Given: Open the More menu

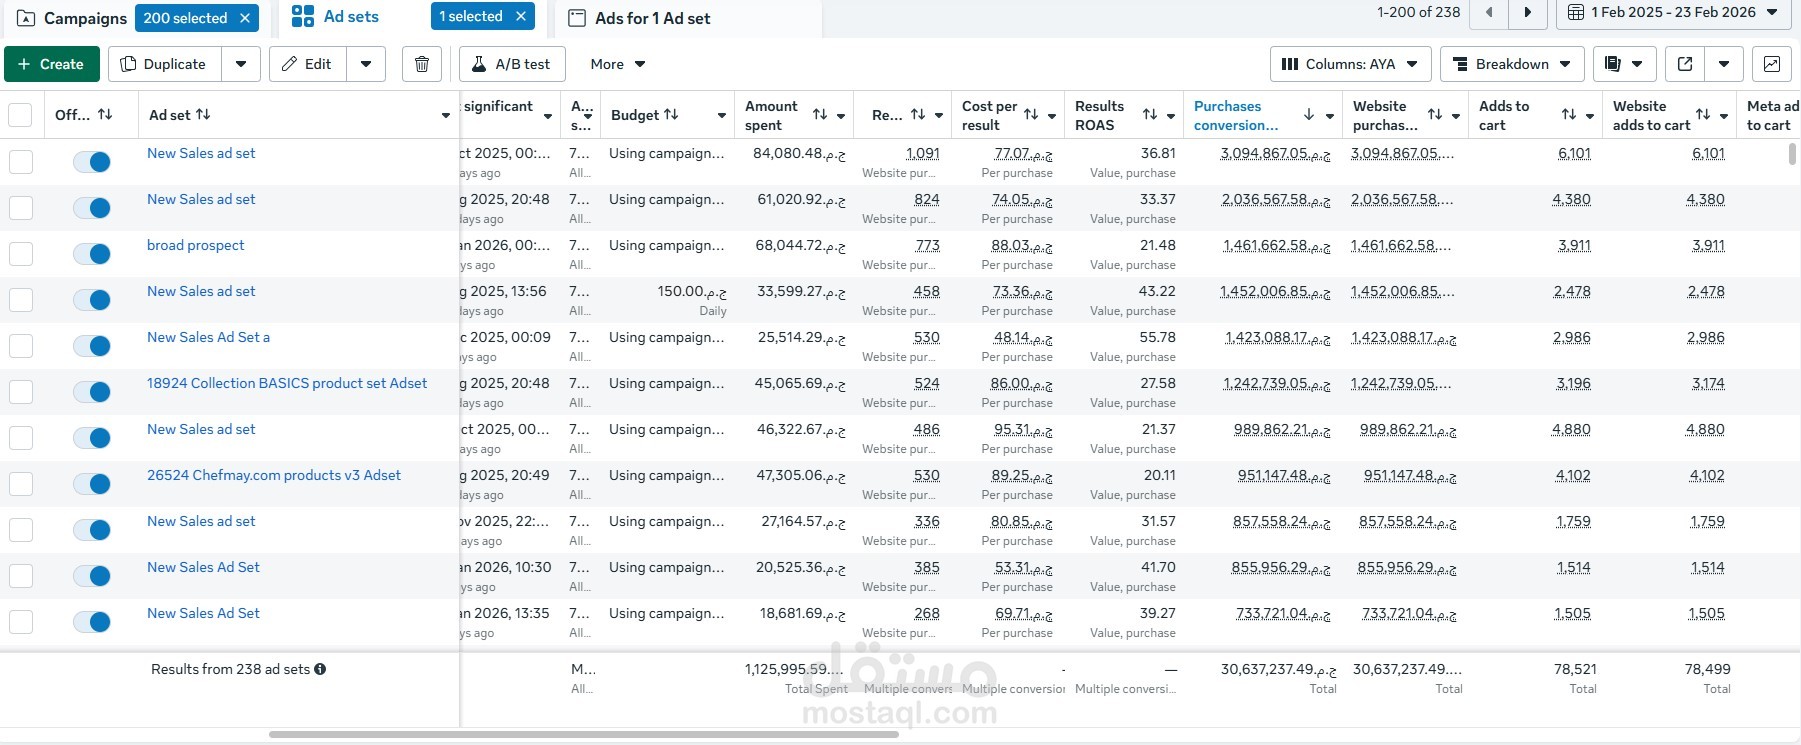Looking at the screenshot, I should click(618, 64).
